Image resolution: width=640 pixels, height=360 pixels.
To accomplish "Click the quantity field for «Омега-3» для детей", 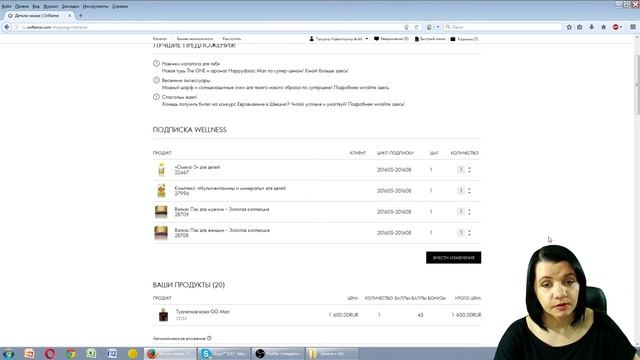I will click(461, 169).
